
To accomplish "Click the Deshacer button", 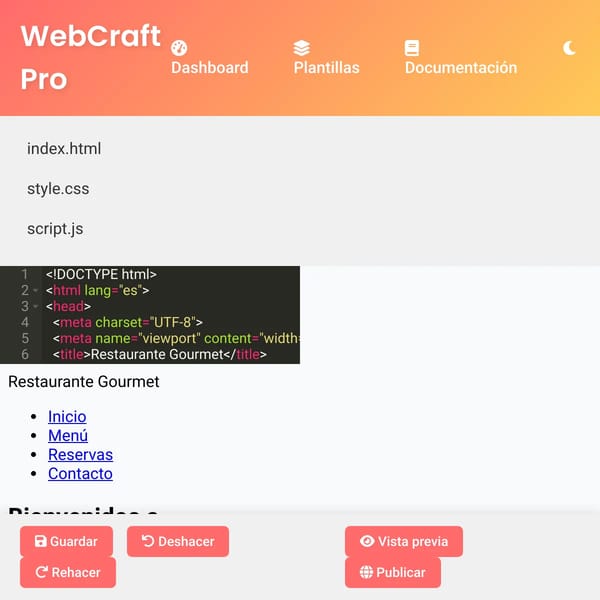I will point(178,541).
